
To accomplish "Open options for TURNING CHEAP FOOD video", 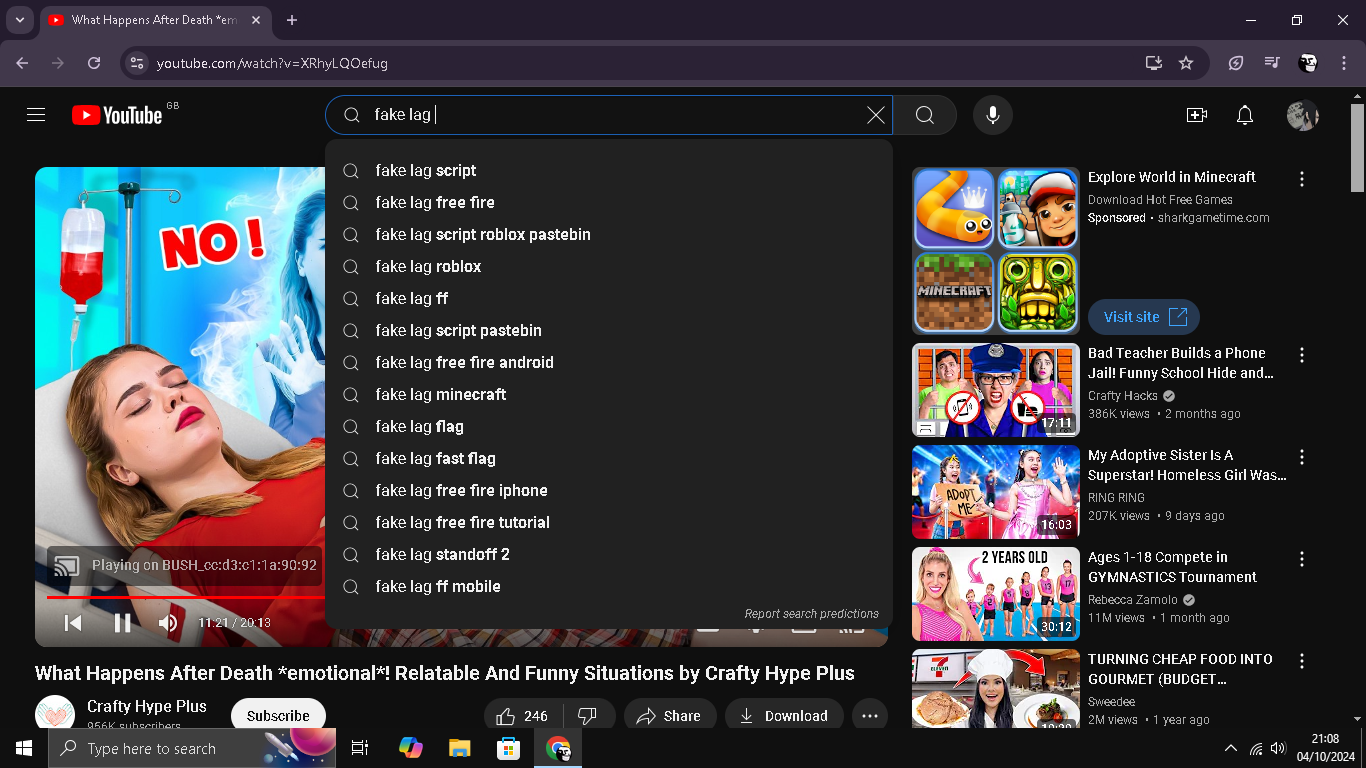I will pyautogui.click(x=1302, y=661).
